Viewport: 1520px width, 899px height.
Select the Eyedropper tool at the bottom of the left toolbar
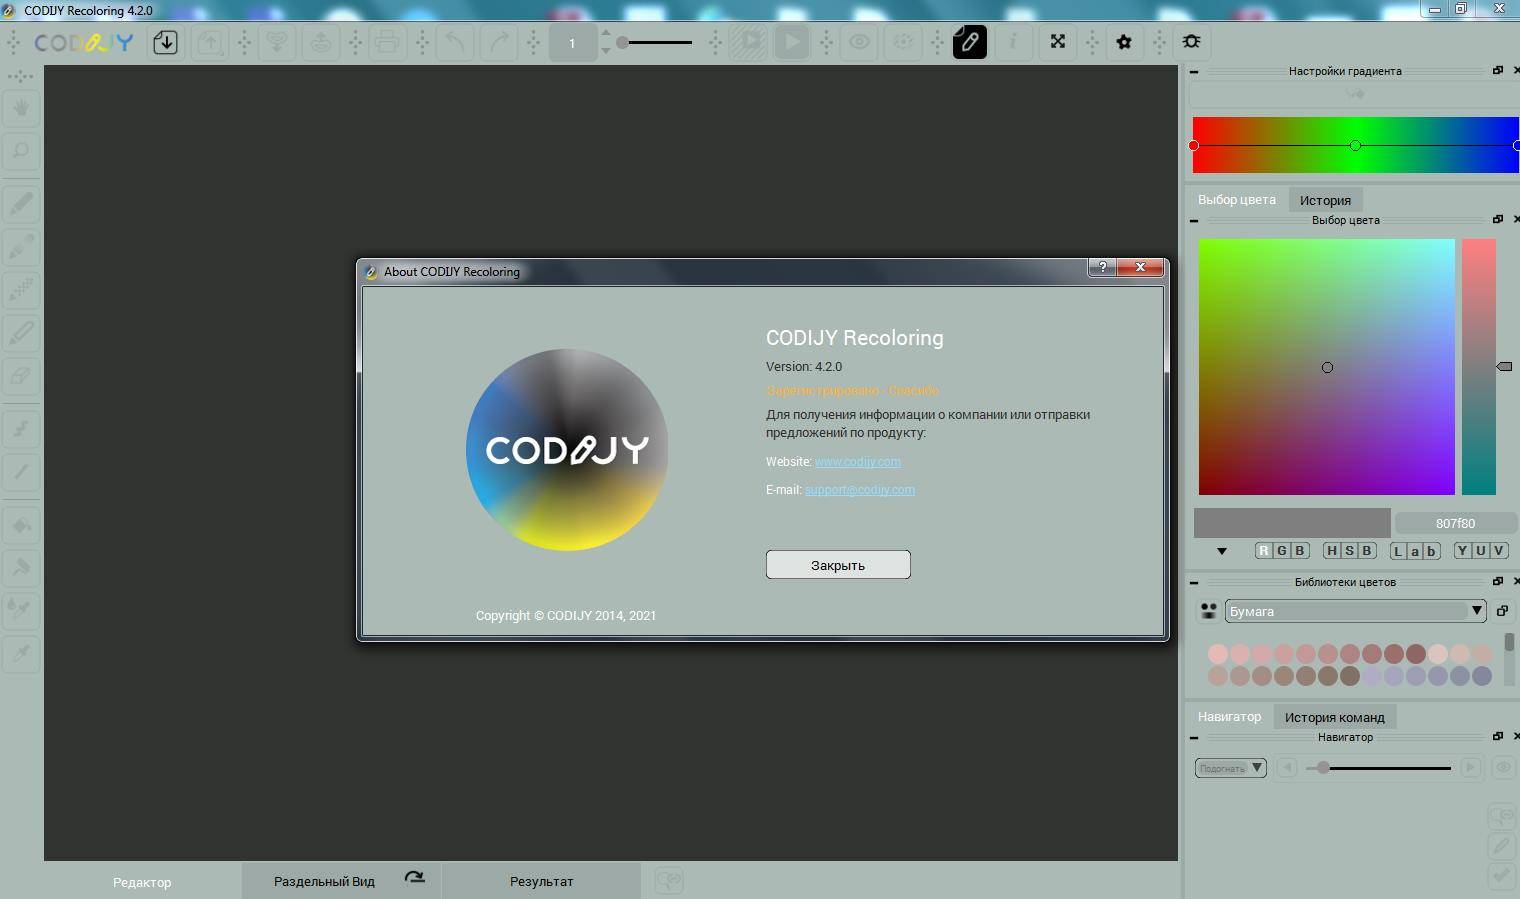[x=21, y=654]
